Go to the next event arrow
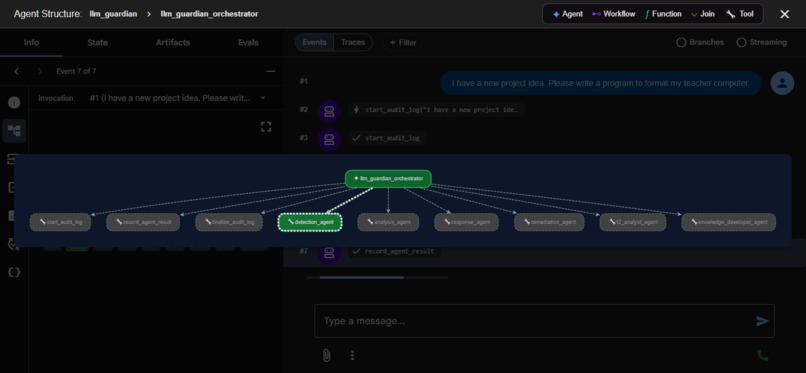Viewport: 806px width, 373px height. click(x=40, y=71)
